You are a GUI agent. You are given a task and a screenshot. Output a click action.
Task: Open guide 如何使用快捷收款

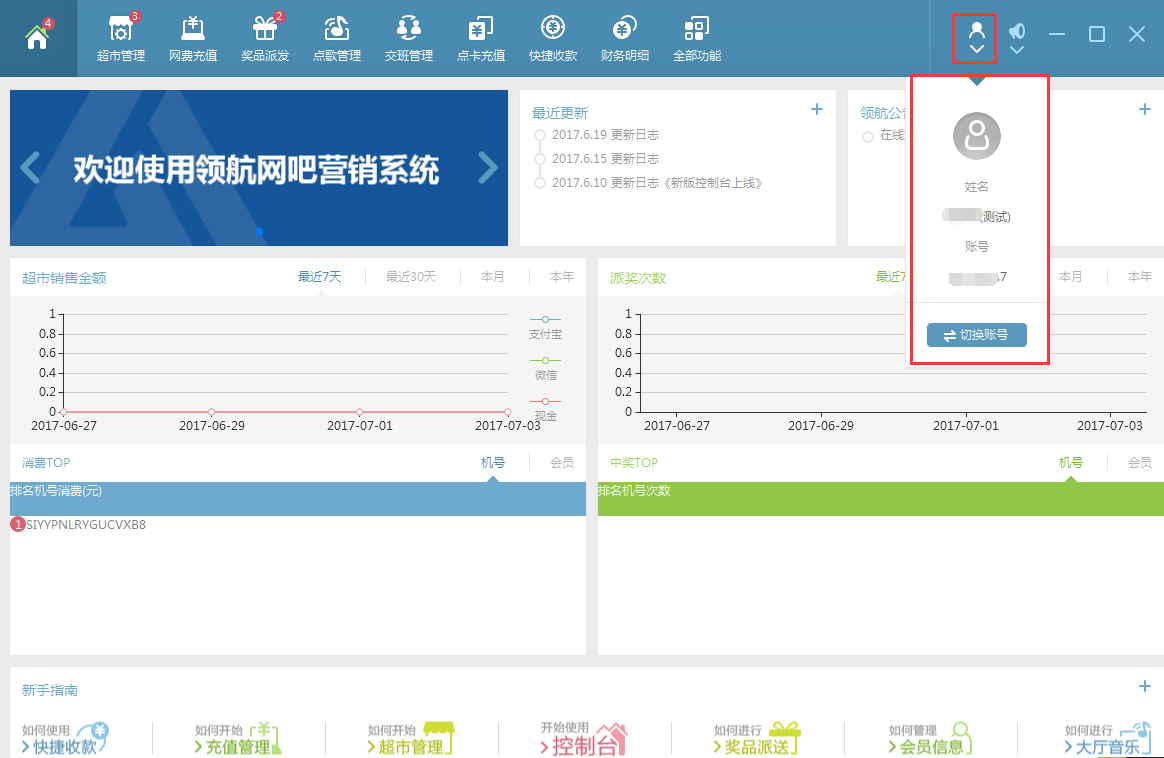click(x=65, y=738)
